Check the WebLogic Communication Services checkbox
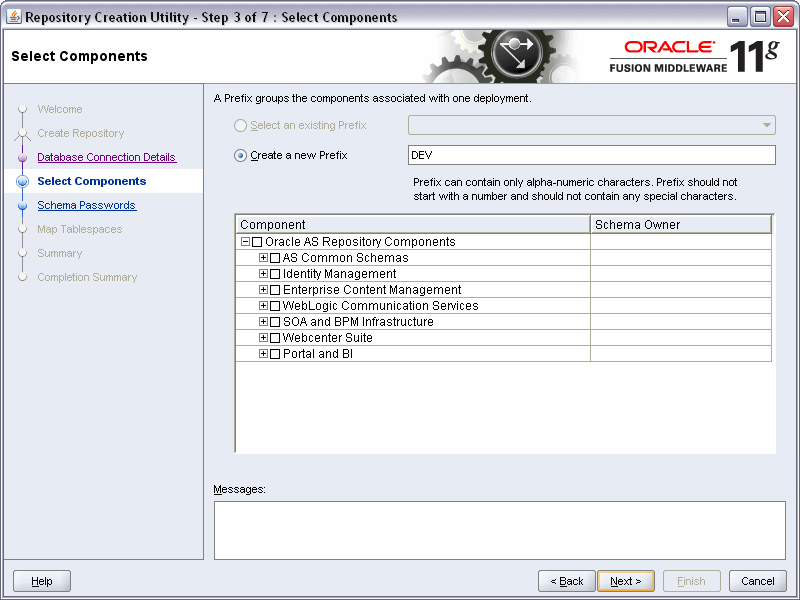Image resolution: width=800 pixels, height=600 pixels. [274, 306]
